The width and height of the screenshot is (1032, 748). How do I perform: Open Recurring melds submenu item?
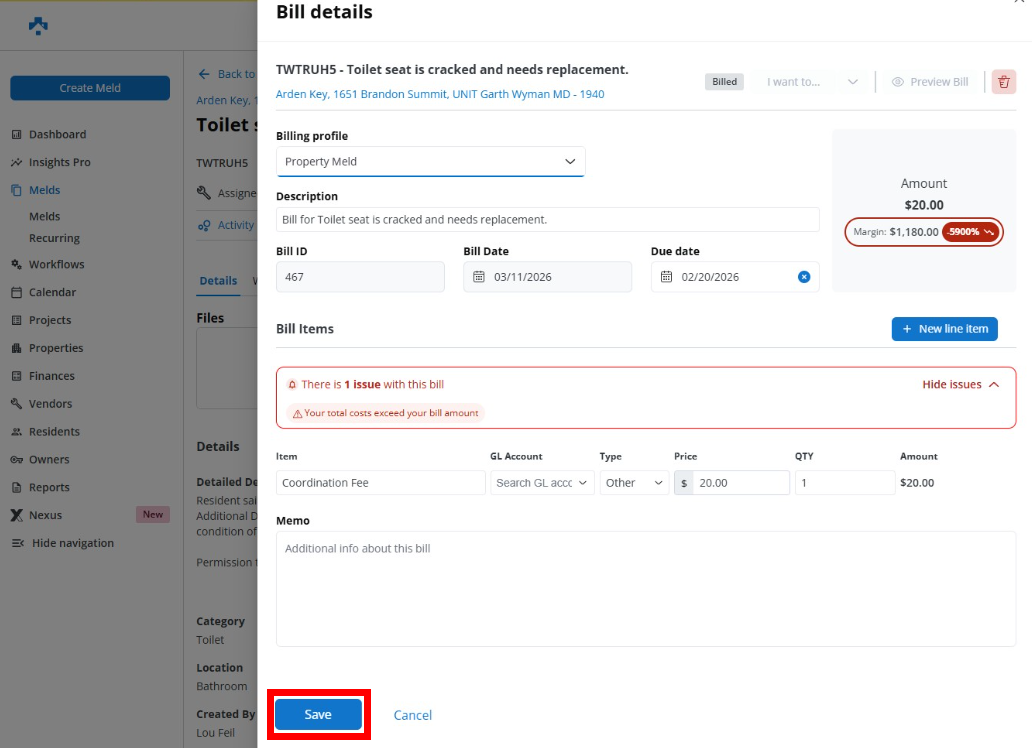[54, 238]
